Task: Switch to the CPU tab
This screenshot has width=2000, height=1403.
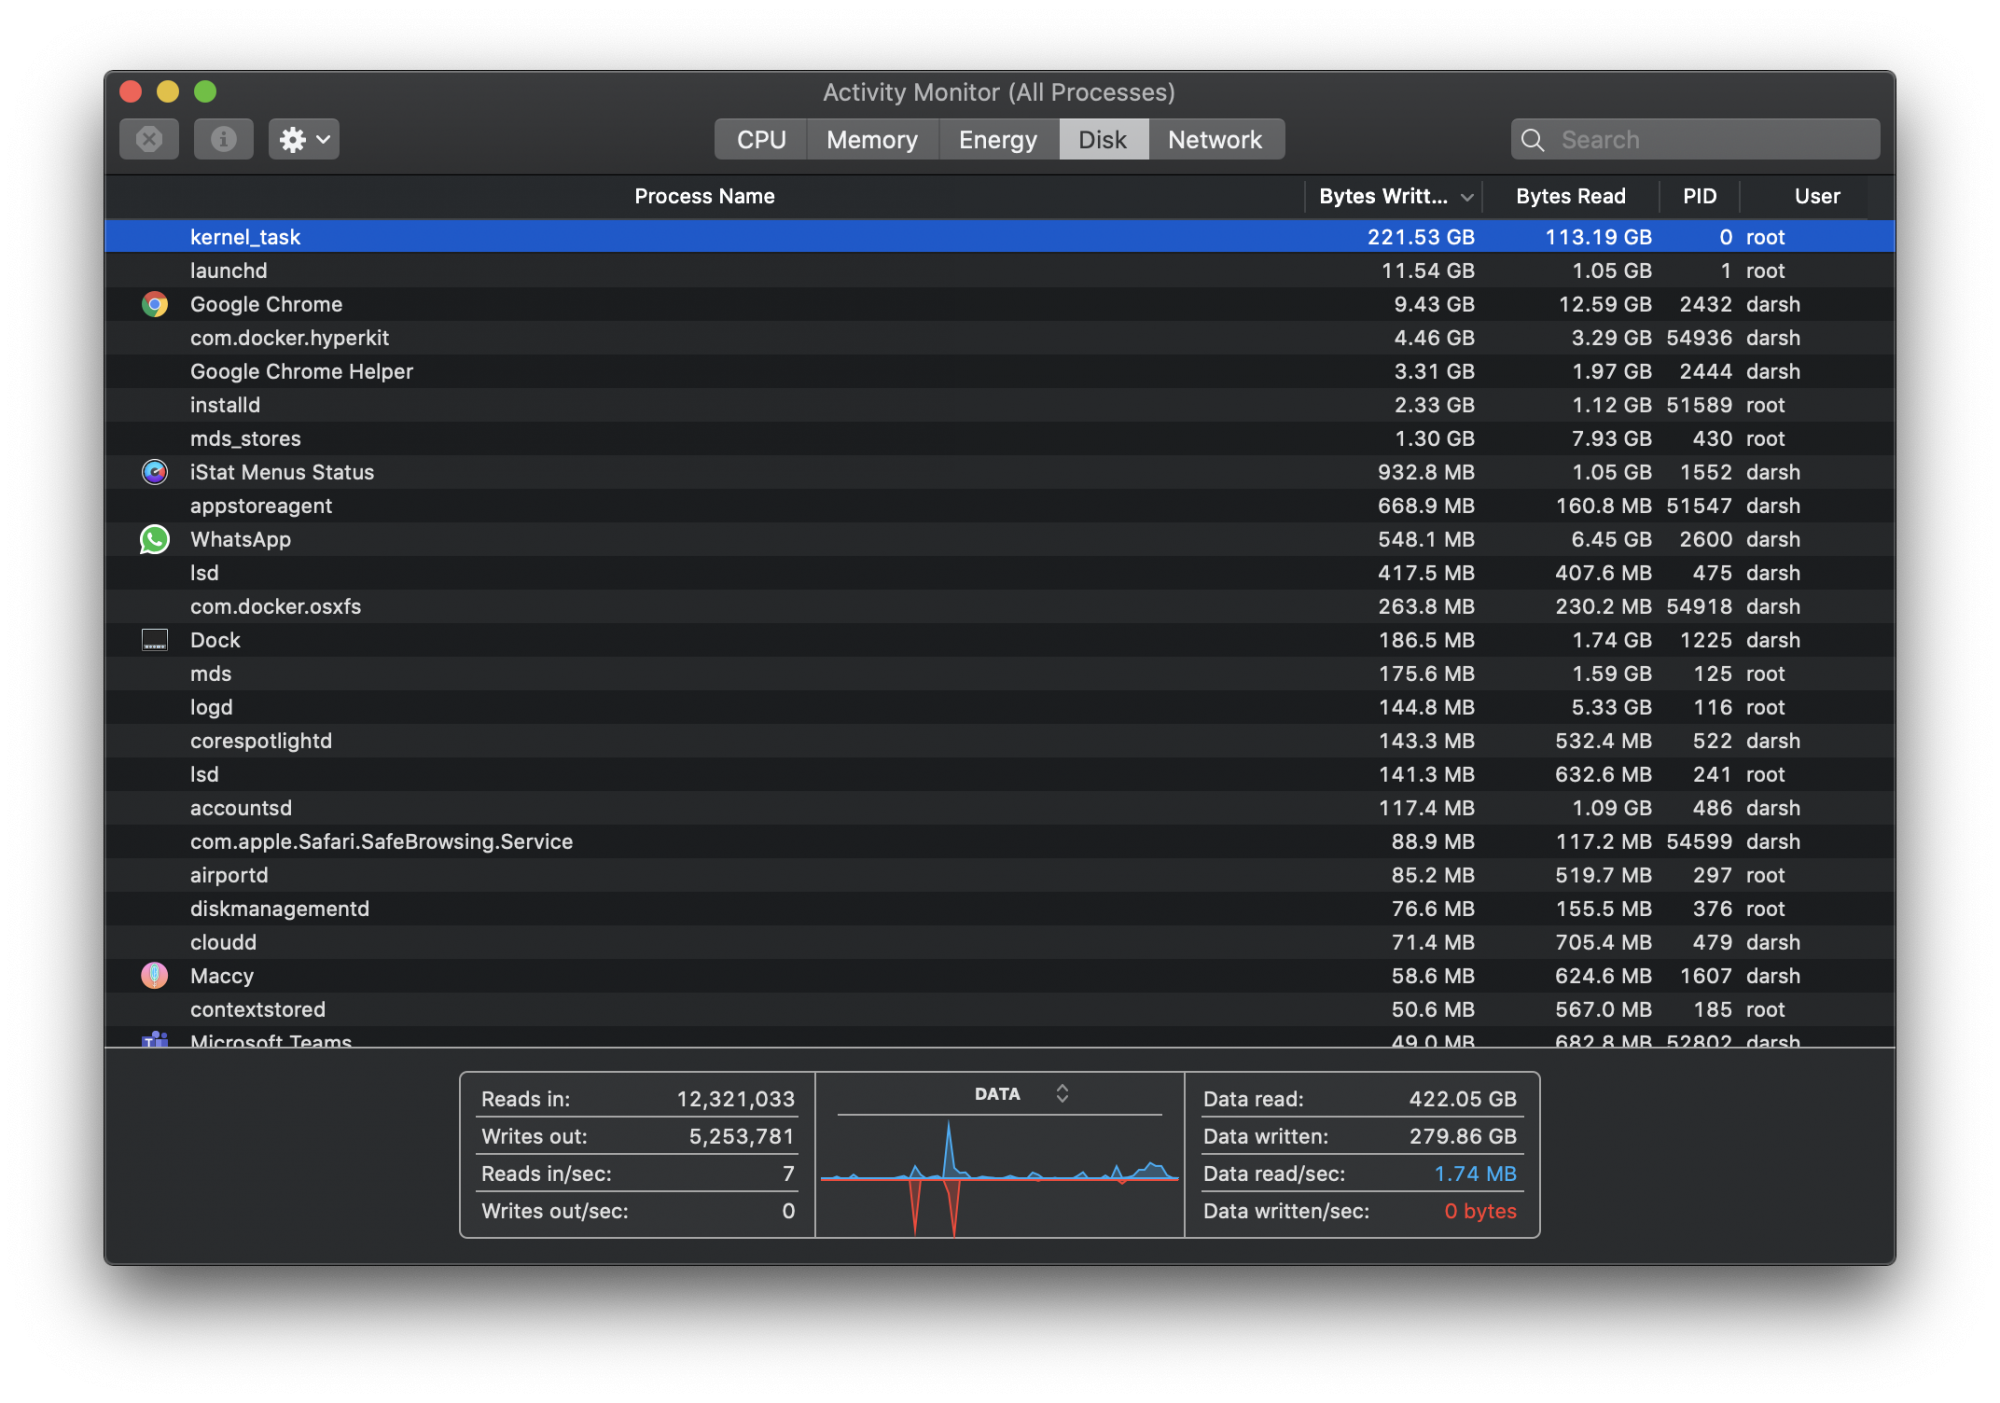Action: tap(761, 139)
